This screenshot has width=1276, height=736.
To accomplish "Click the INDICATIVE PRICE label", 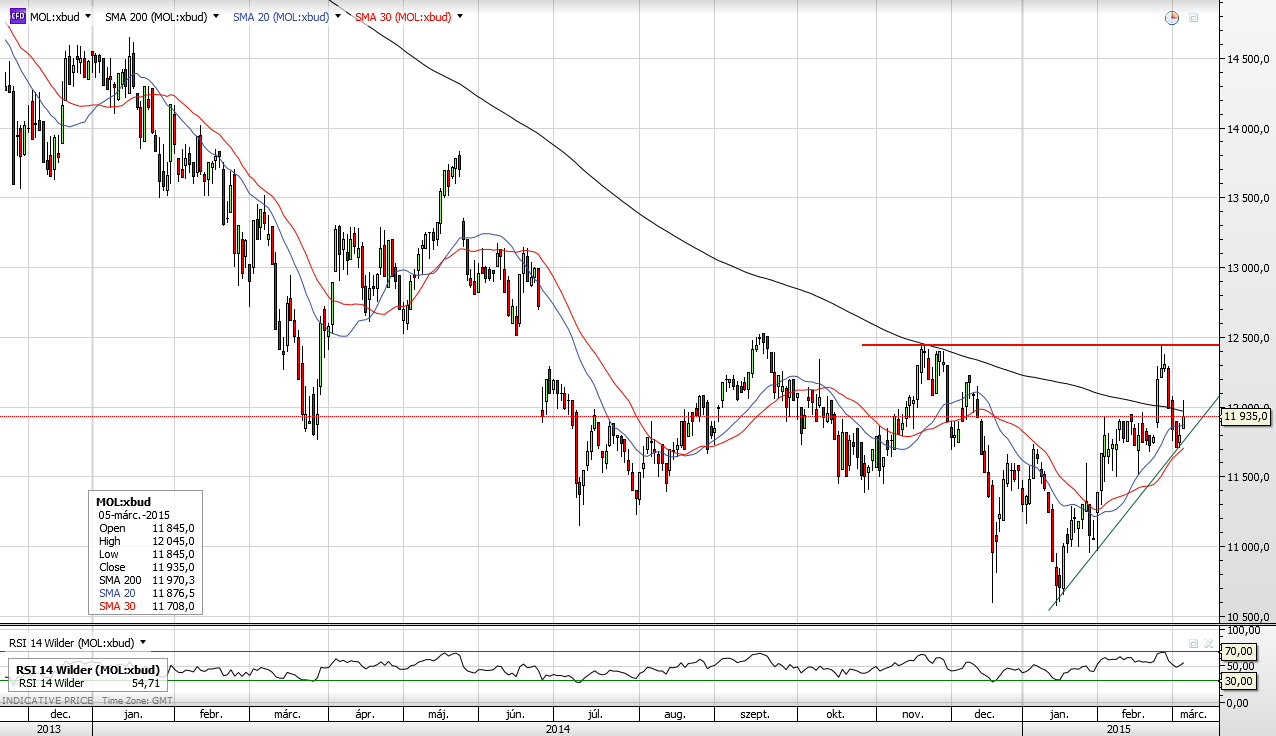I will tap(46, 701).
